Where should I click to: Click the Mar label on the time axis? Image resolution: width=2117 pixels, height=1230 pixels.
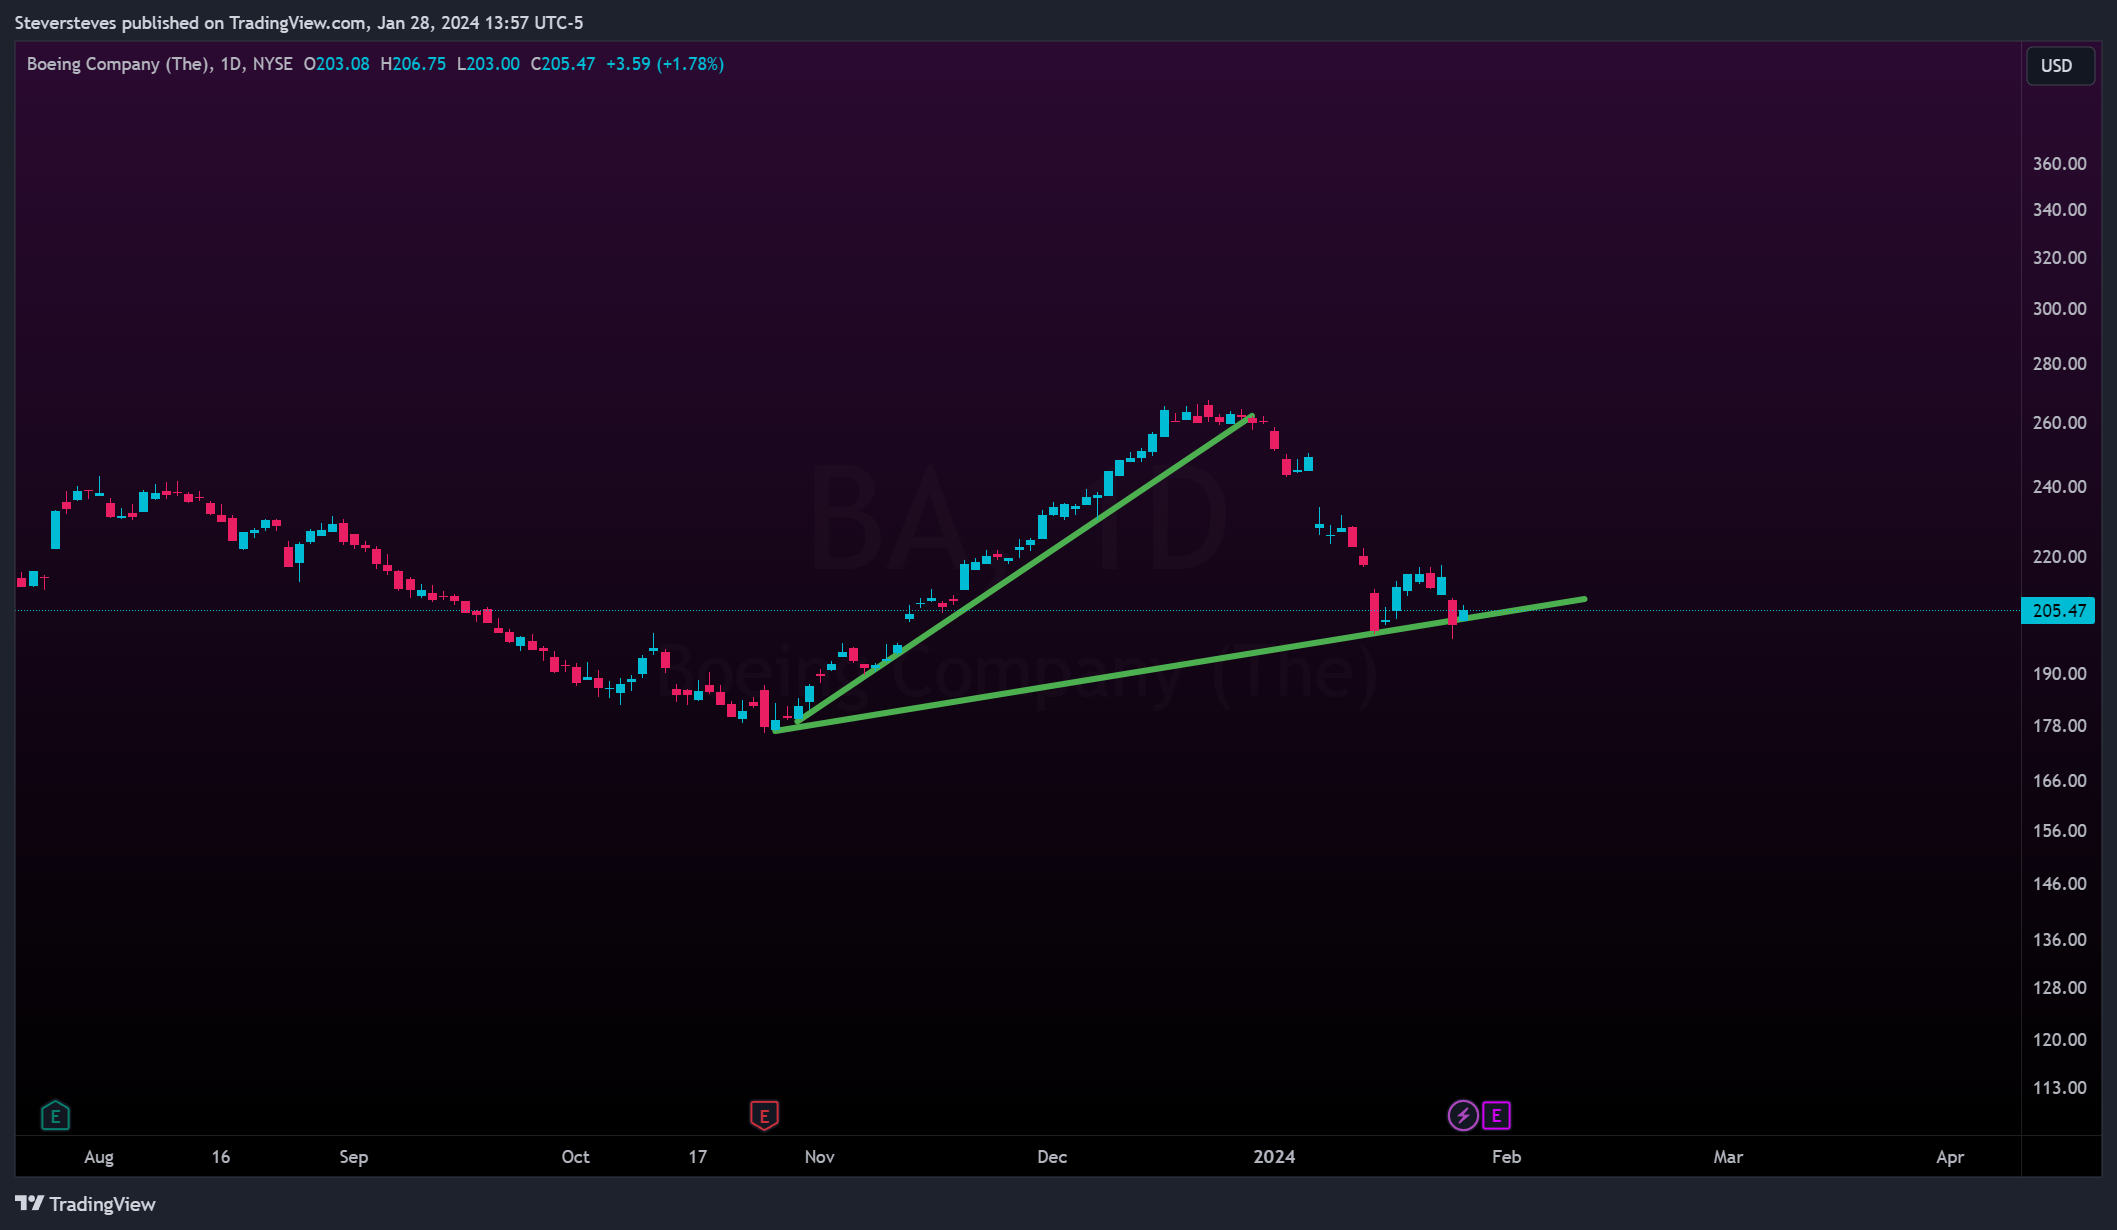pyautogui.click(x=1728, y=1157)
